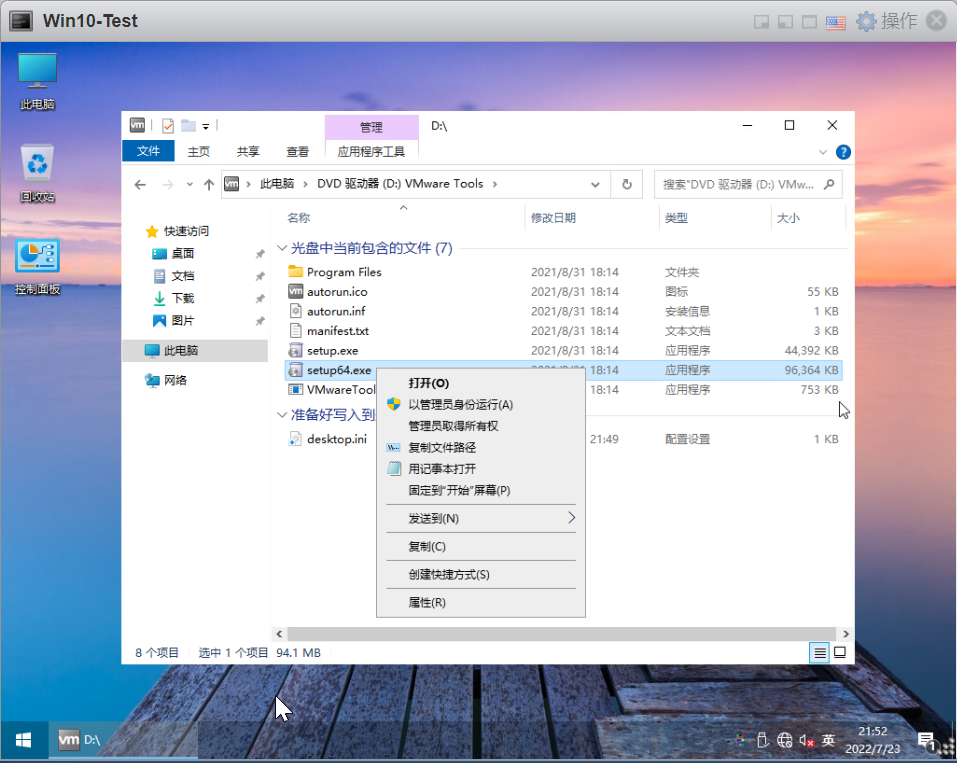
Task: Switch to details view layout button
Action: click(820, 653)
